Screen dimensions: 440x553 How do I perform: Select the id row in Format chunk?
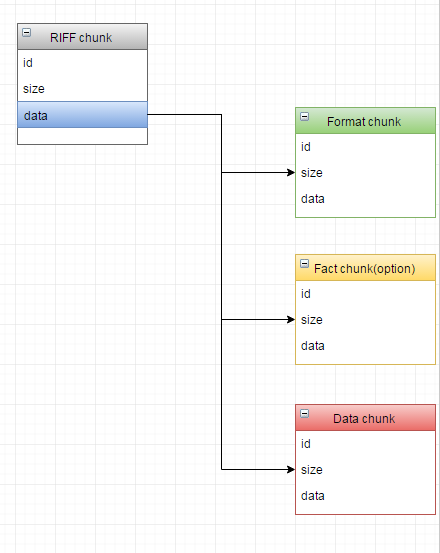[366, 147]
